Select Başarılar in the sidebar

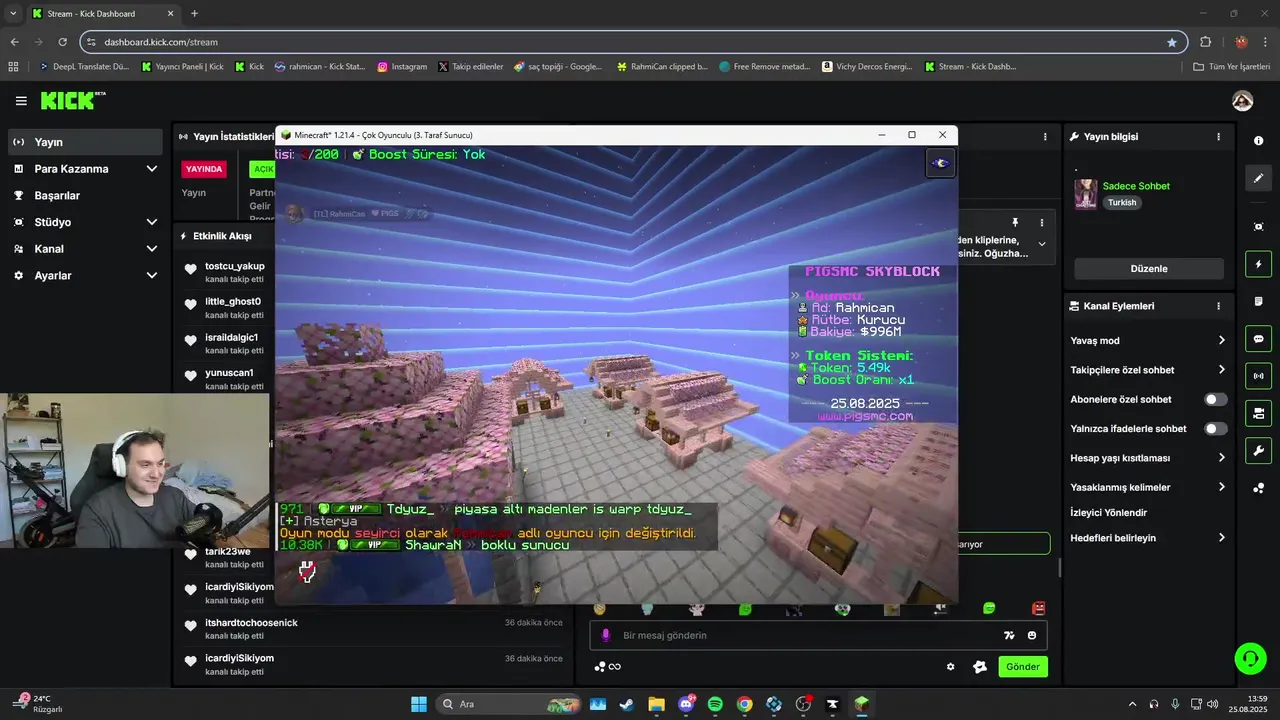point(85,195)
